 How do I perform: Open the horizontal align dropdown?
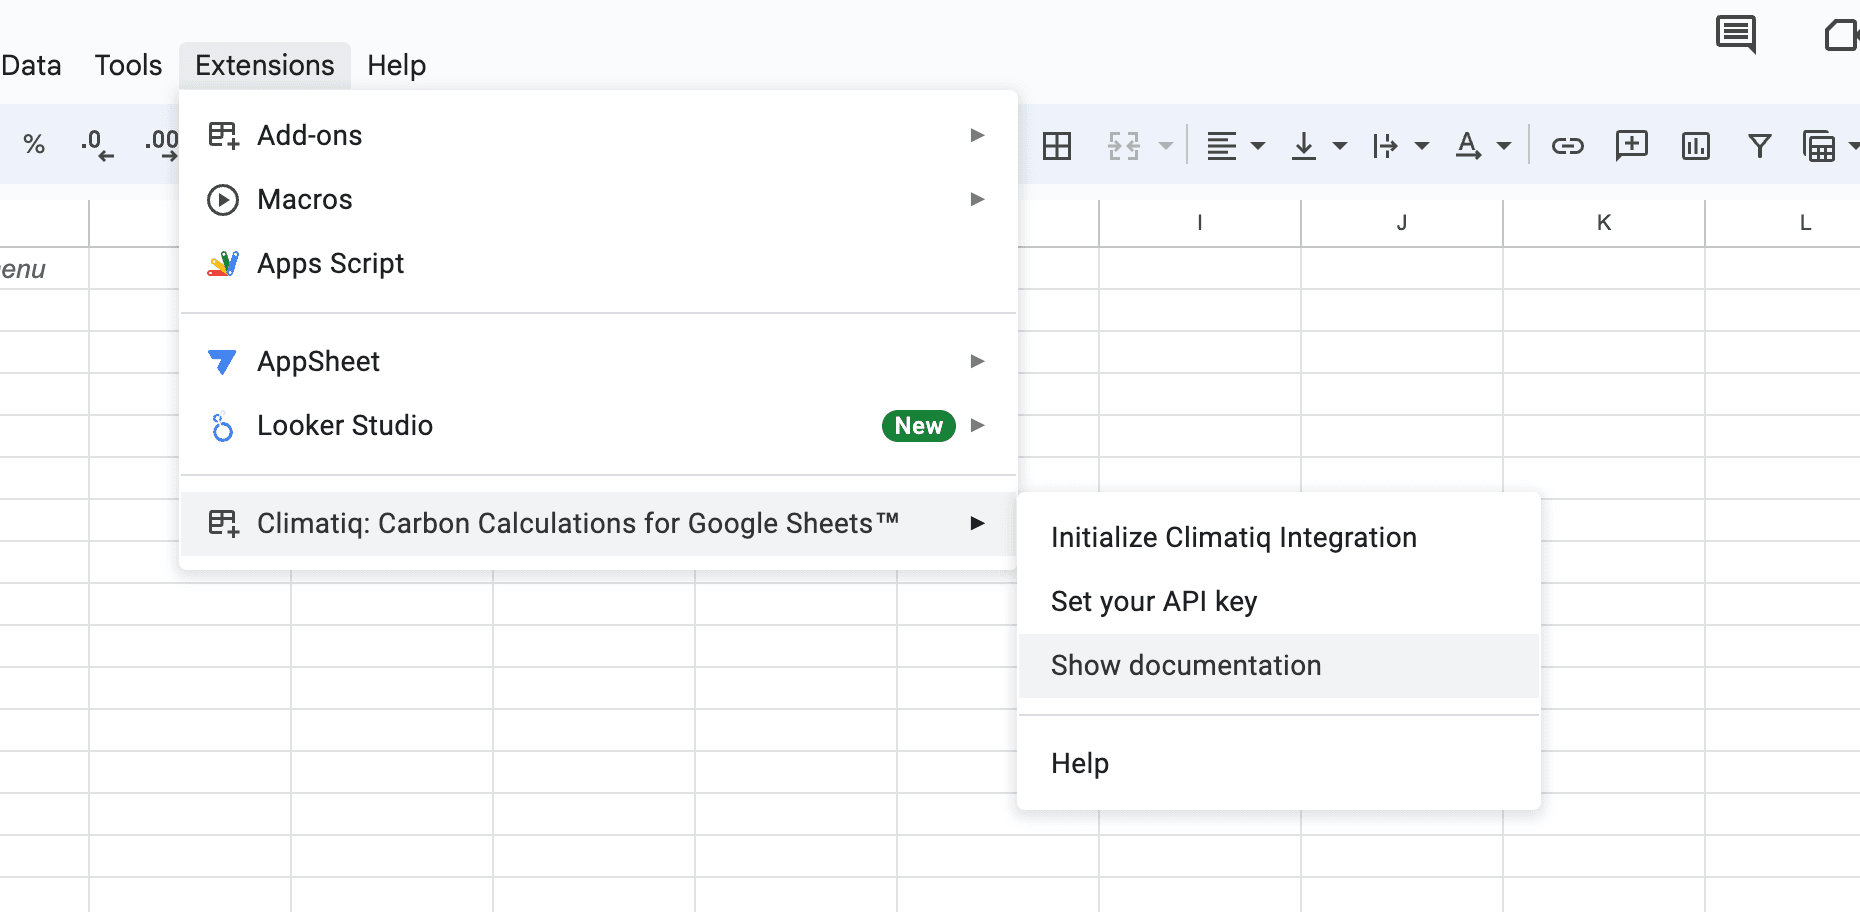tap(1235, 146)
